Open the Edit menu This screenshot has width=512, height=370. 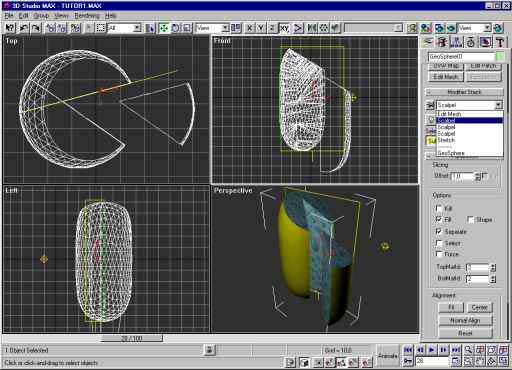23,16
